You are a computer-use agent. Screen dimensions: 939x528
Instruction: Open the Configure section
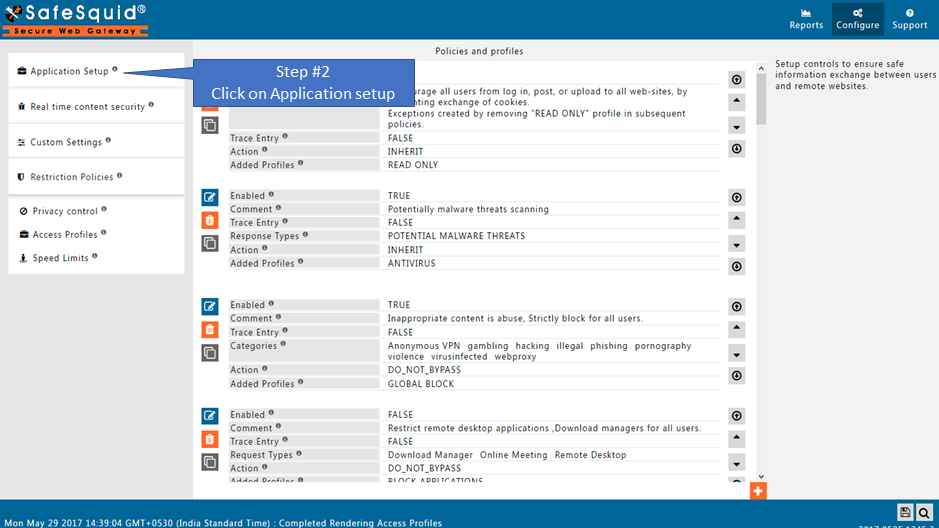coord(858,19)
